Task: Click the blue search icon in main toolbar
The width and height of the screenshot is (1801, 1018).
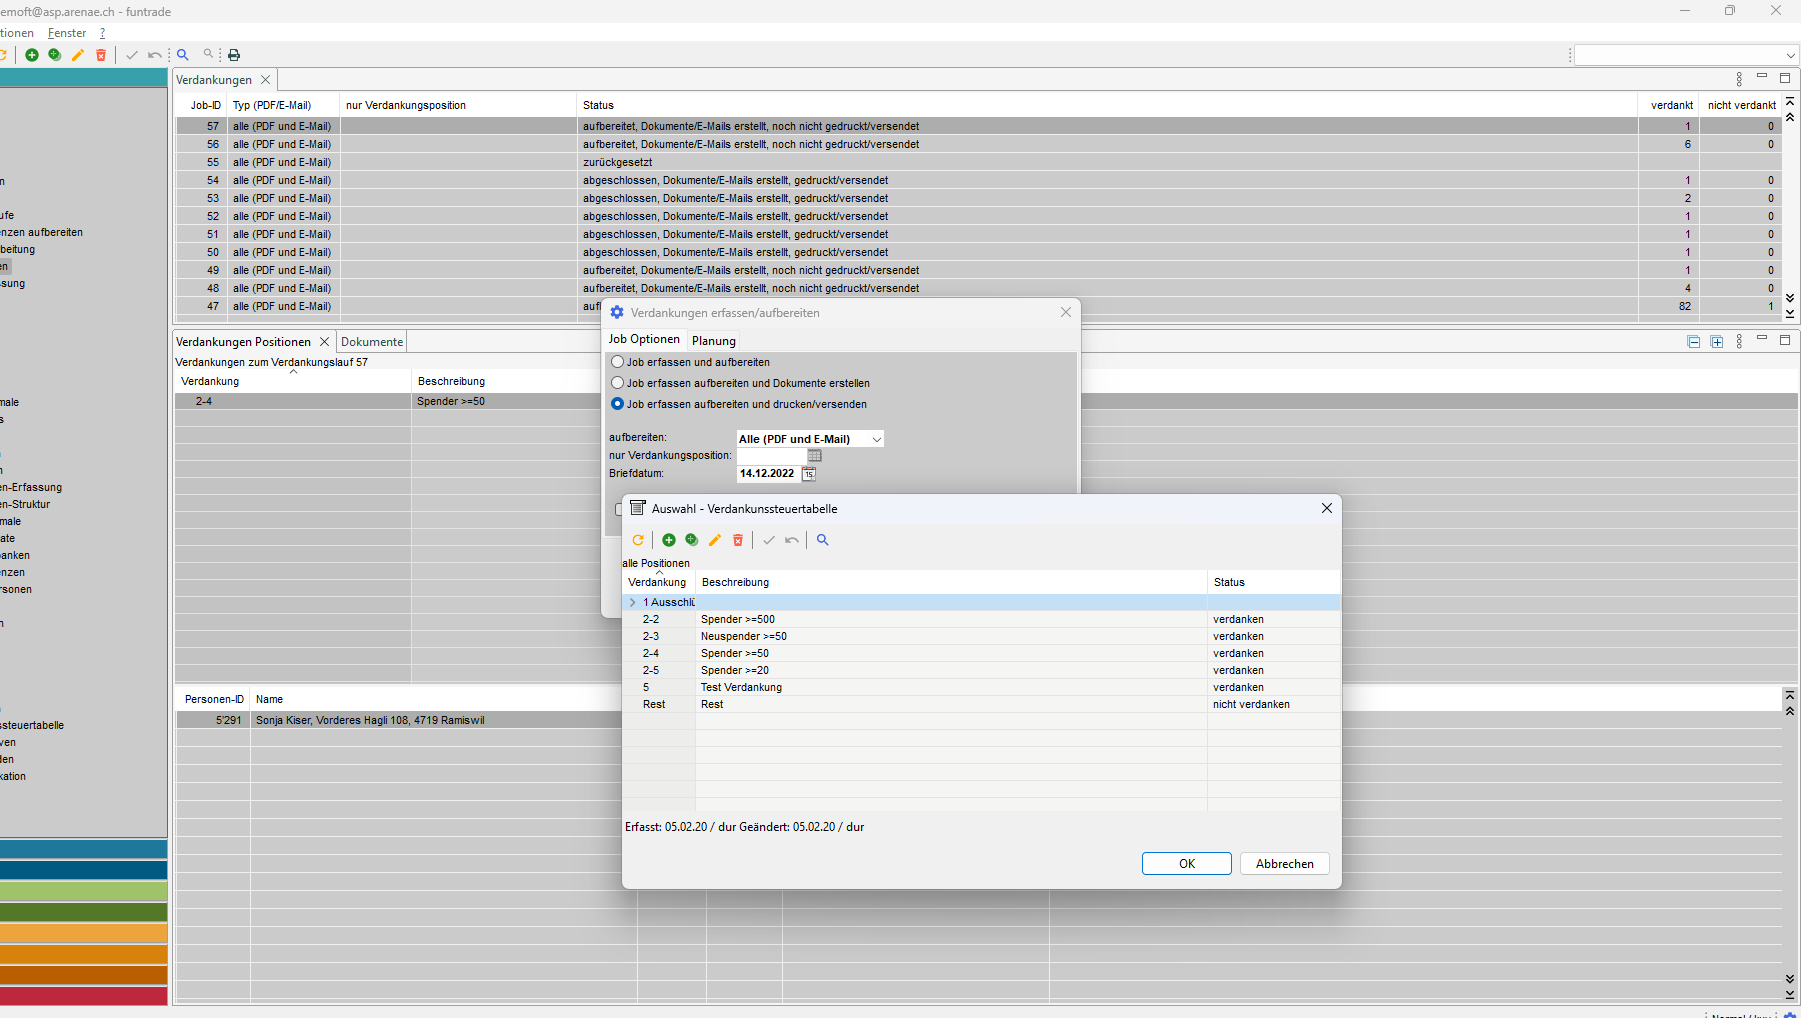Action: click(183, 55)
